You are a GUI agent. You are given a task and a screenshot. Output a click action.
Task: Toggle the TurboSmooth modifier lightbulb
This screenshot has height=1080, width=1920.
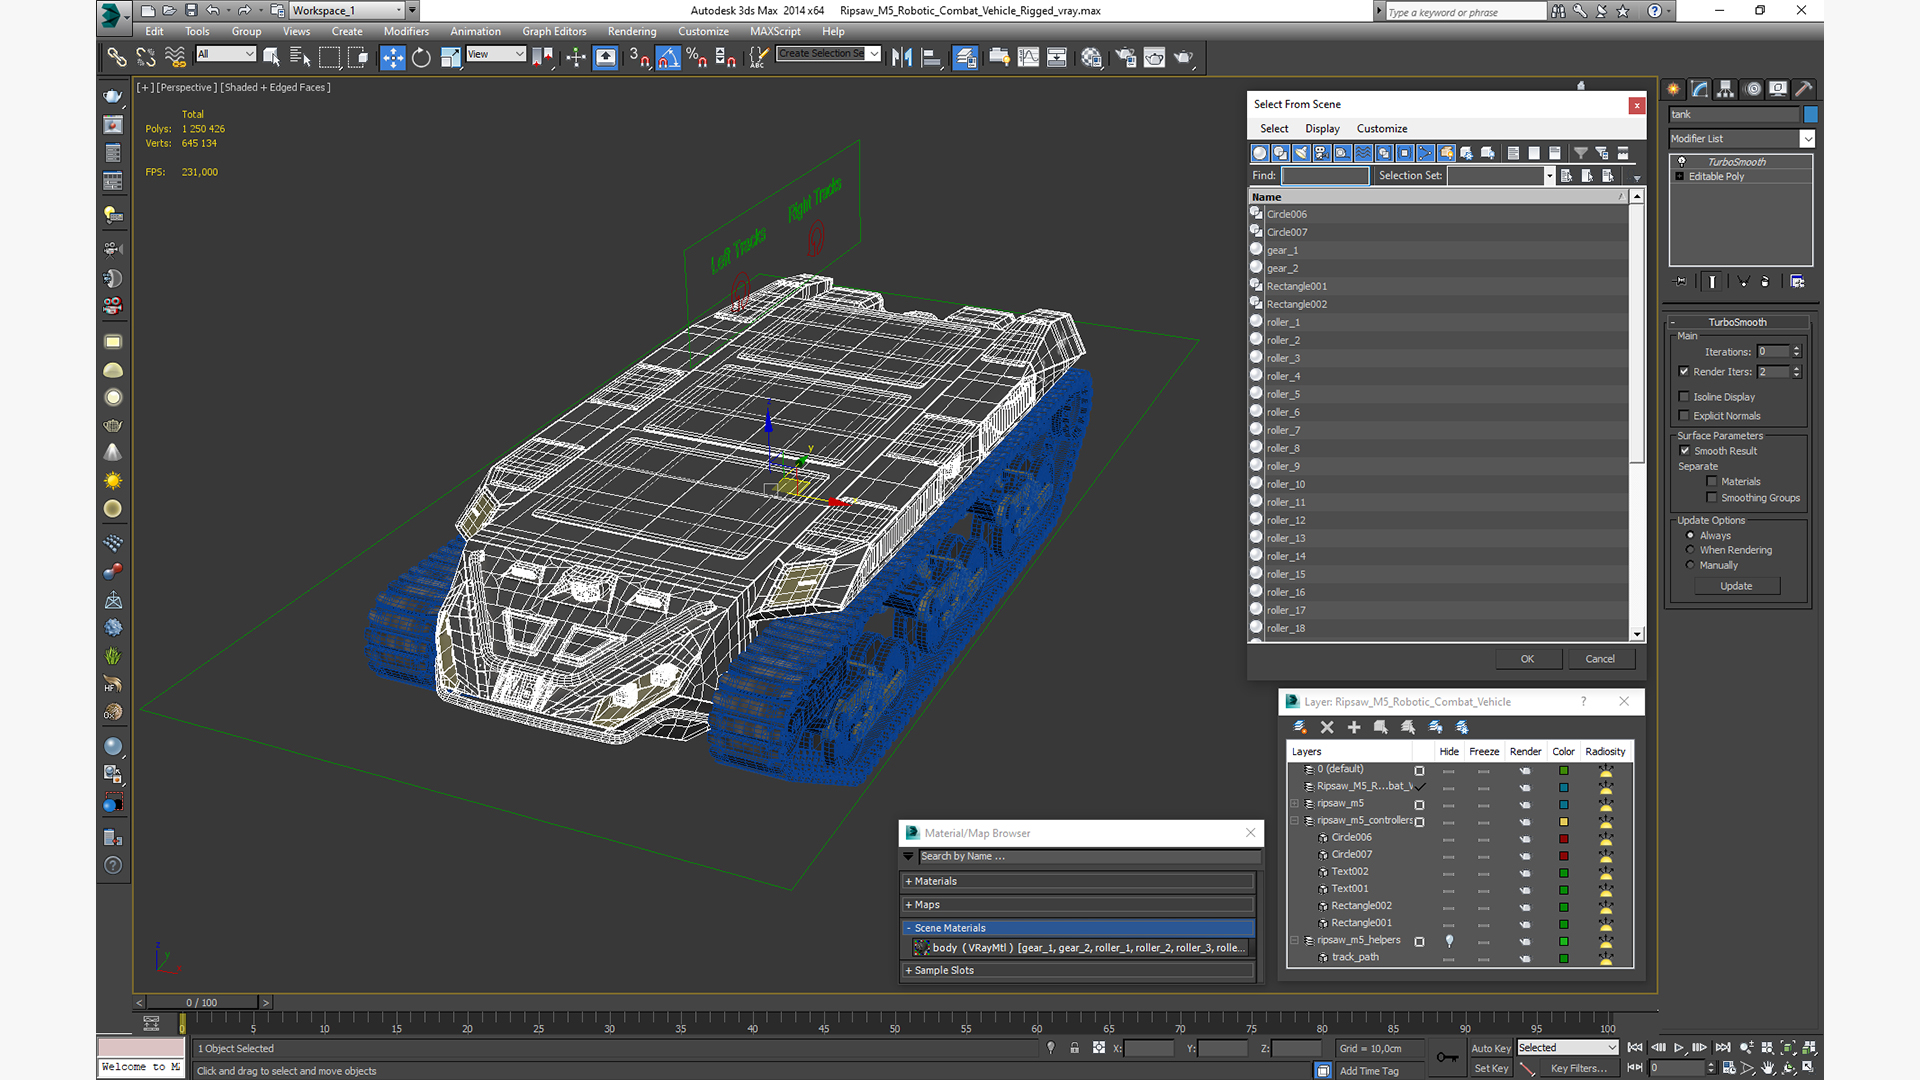1682,162
